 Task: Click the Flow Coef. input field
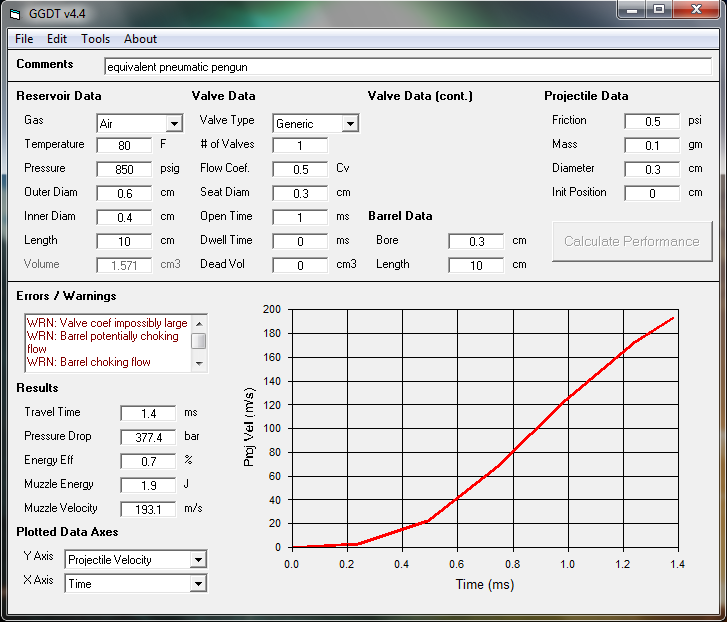point(300,169)
